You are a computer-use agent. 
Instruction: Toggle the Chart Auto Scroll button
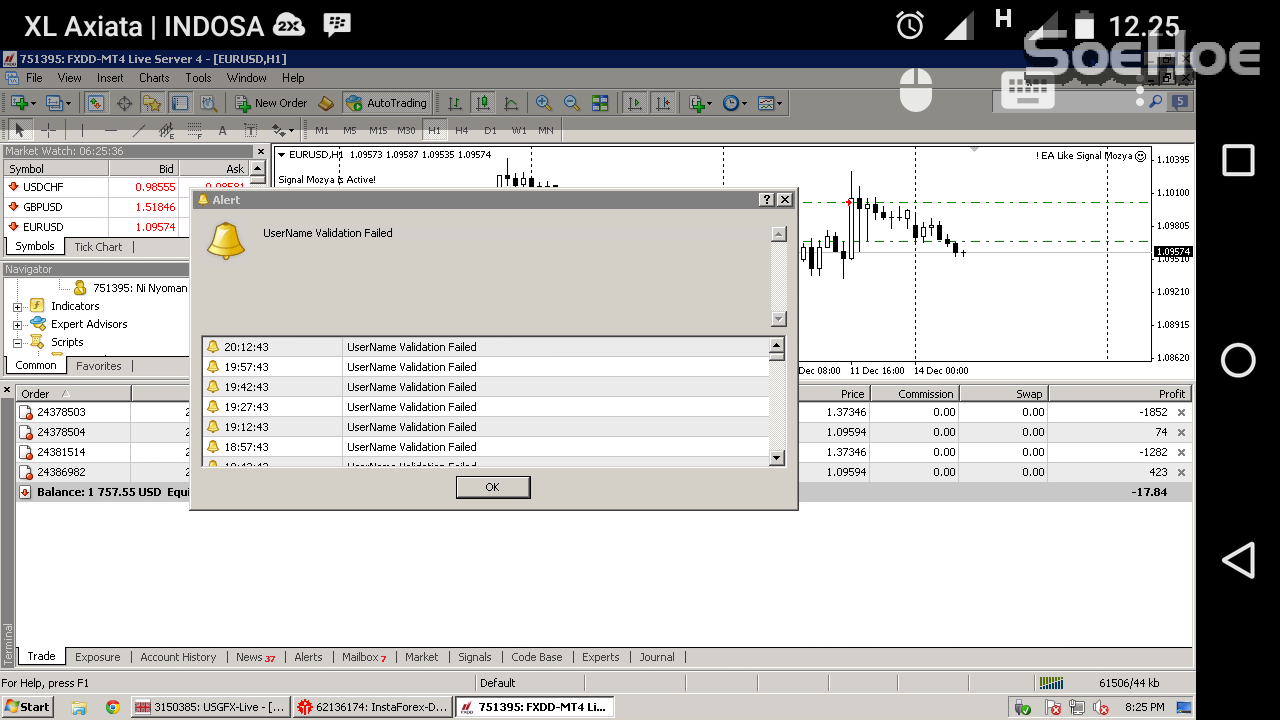634,102
